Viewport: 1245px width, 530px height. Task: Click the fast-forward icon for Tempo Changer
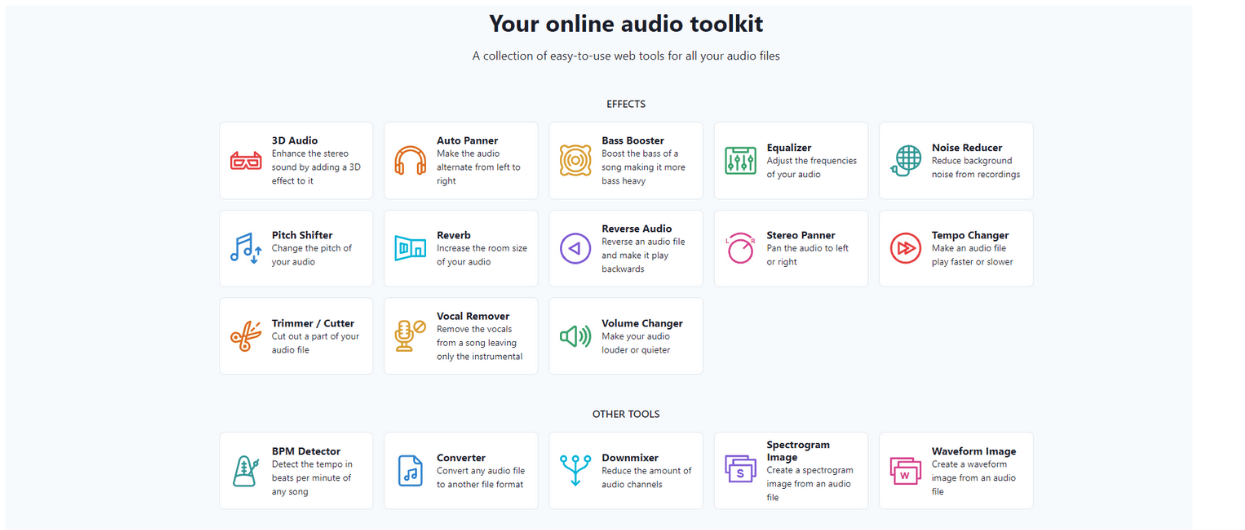[x=905, y=248]
